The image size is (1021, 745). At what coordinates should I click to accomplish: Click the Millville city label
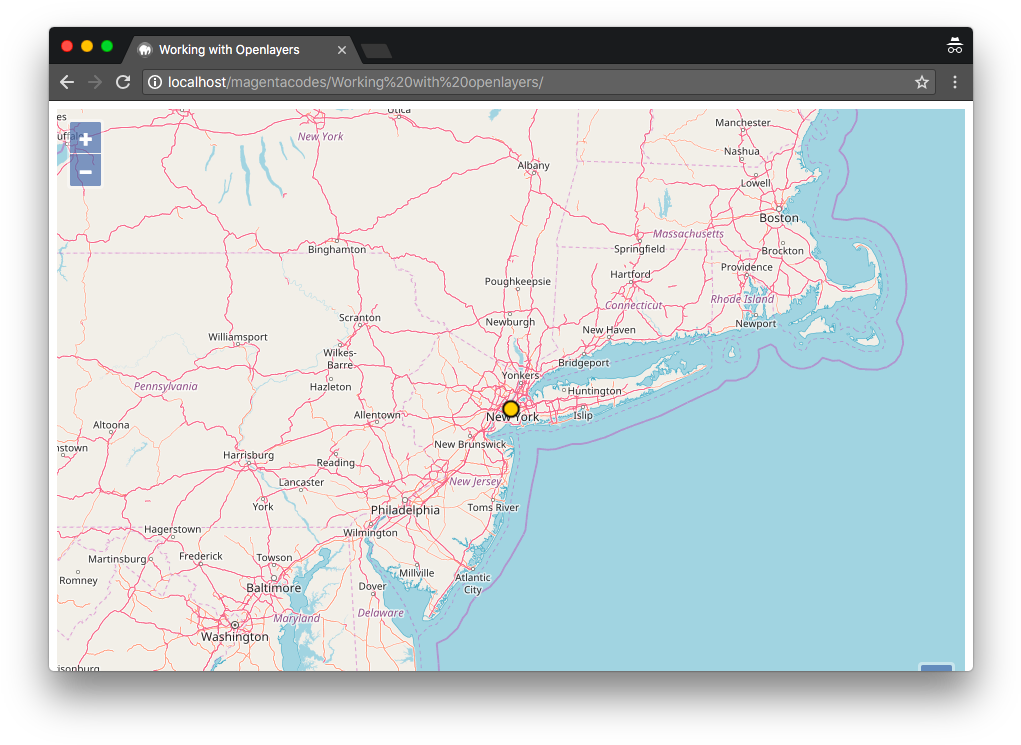click(x=417, y=573)
